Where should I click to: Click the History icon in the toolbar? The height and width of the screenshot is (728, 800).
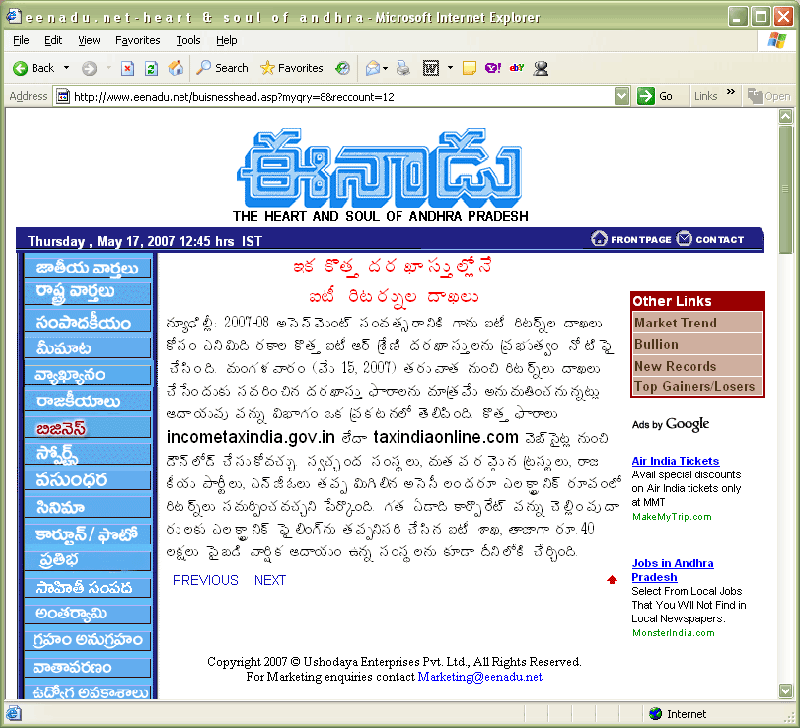[343, 68]
